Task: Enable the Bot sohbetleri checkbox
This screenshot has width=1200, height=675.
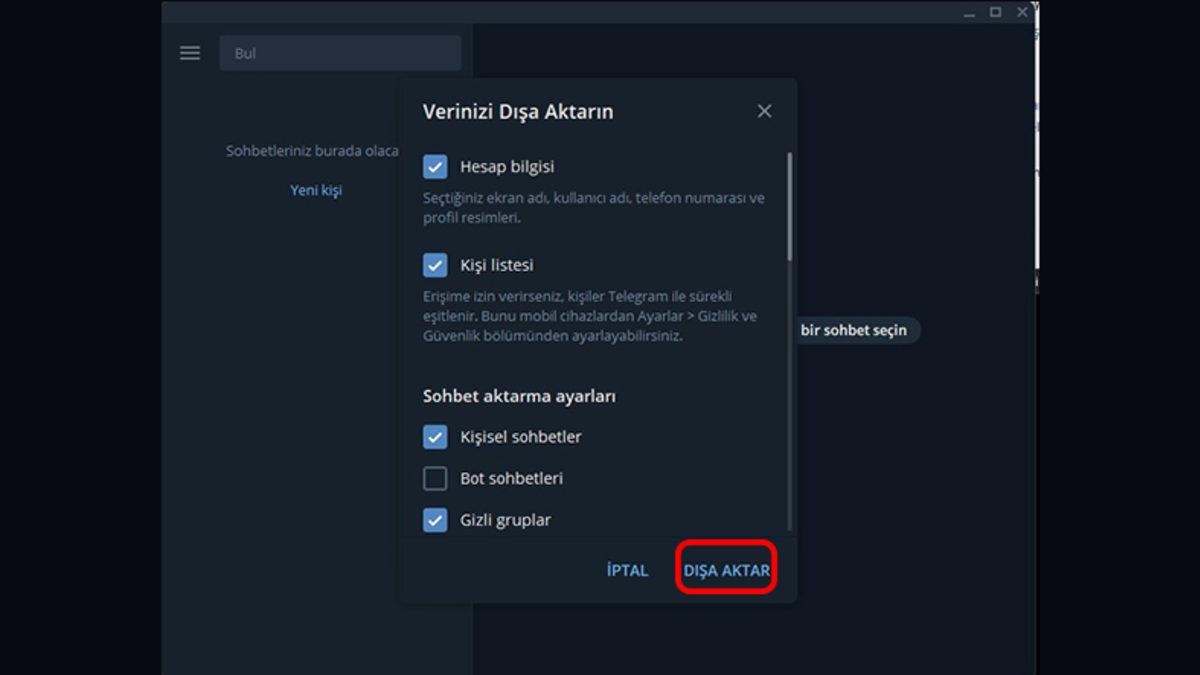Action: [x=435, y=479]
